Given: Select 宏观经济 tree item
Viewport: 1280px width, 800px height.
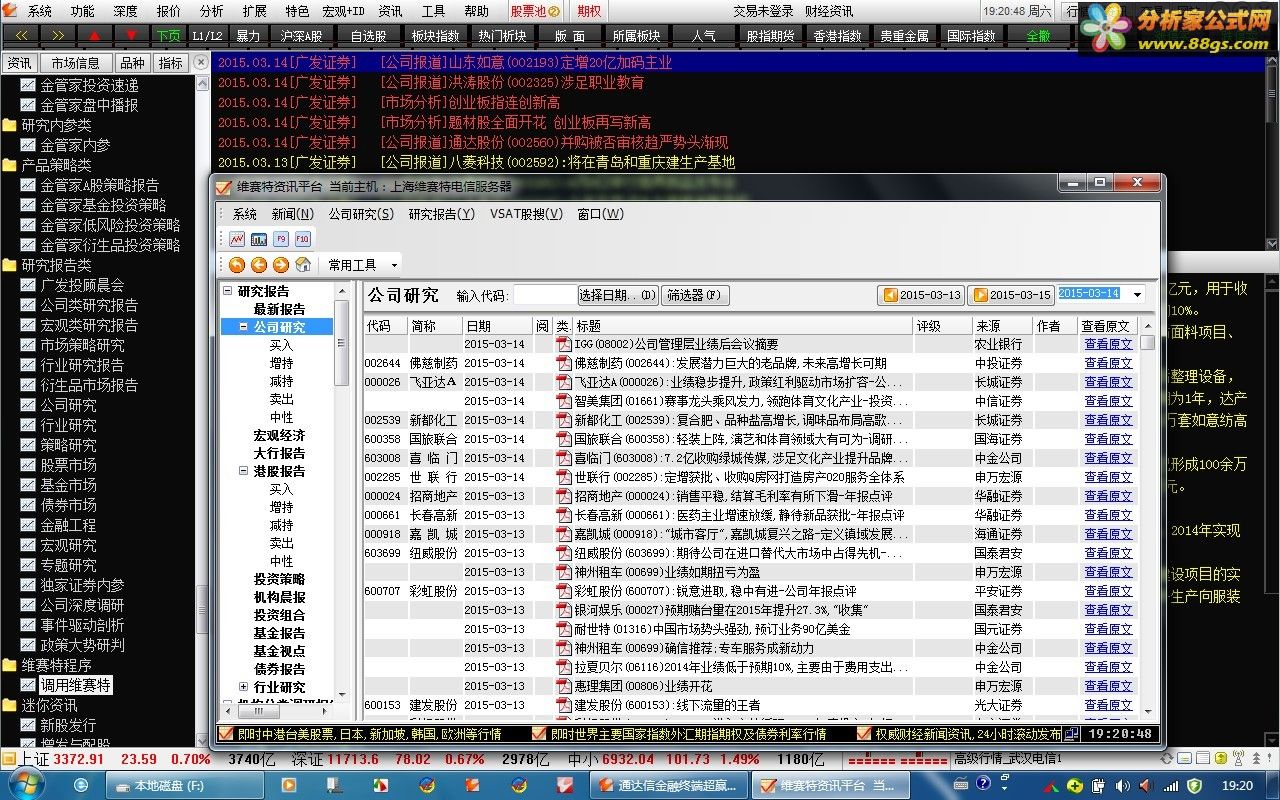Looking at the screenshot, I should pyautogui.click(x=279, y=435).
